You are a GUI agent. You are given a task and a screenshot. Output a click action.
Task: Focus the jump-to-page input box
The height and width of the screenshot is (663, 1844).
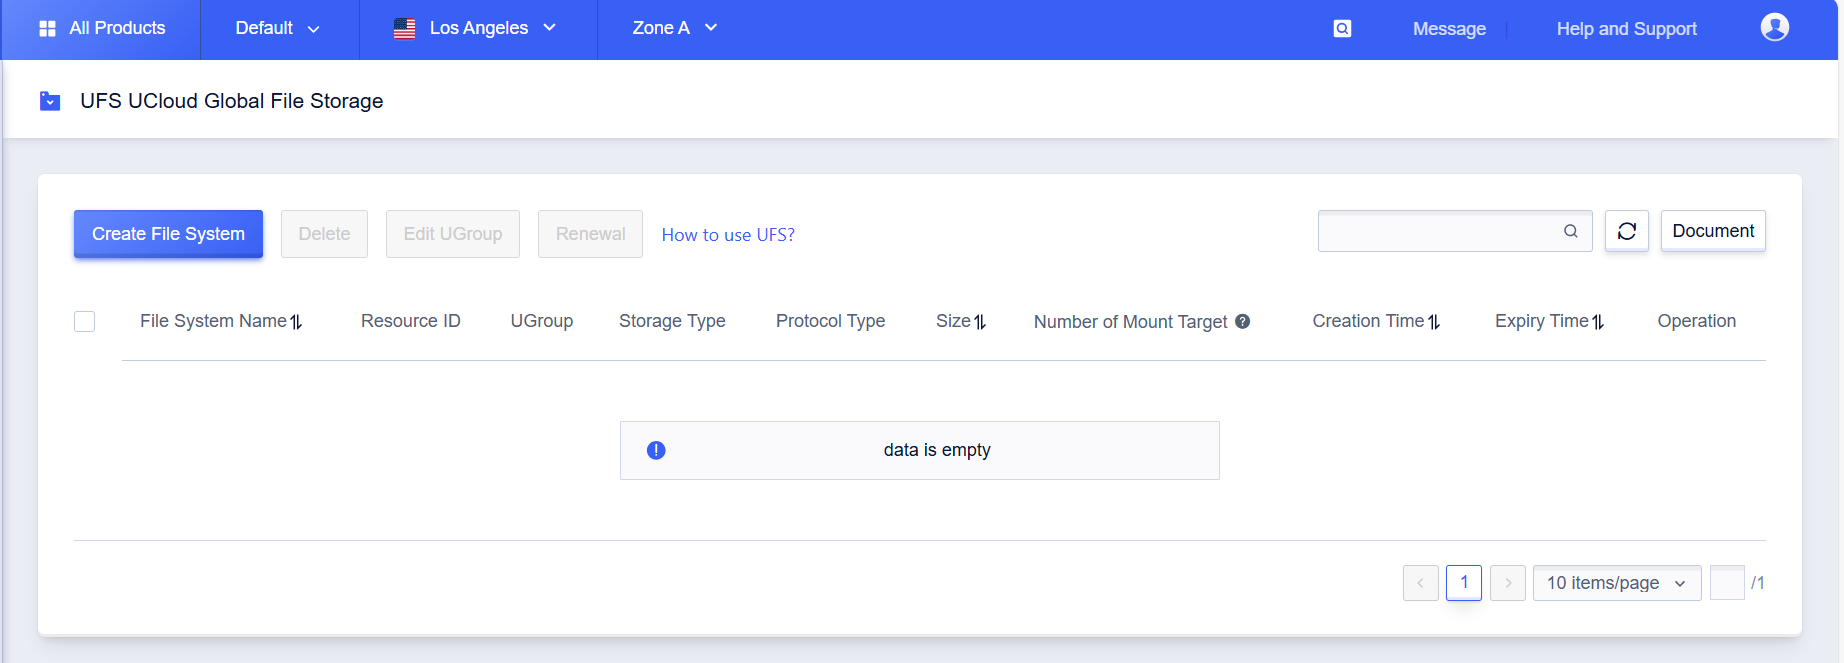1727,583
